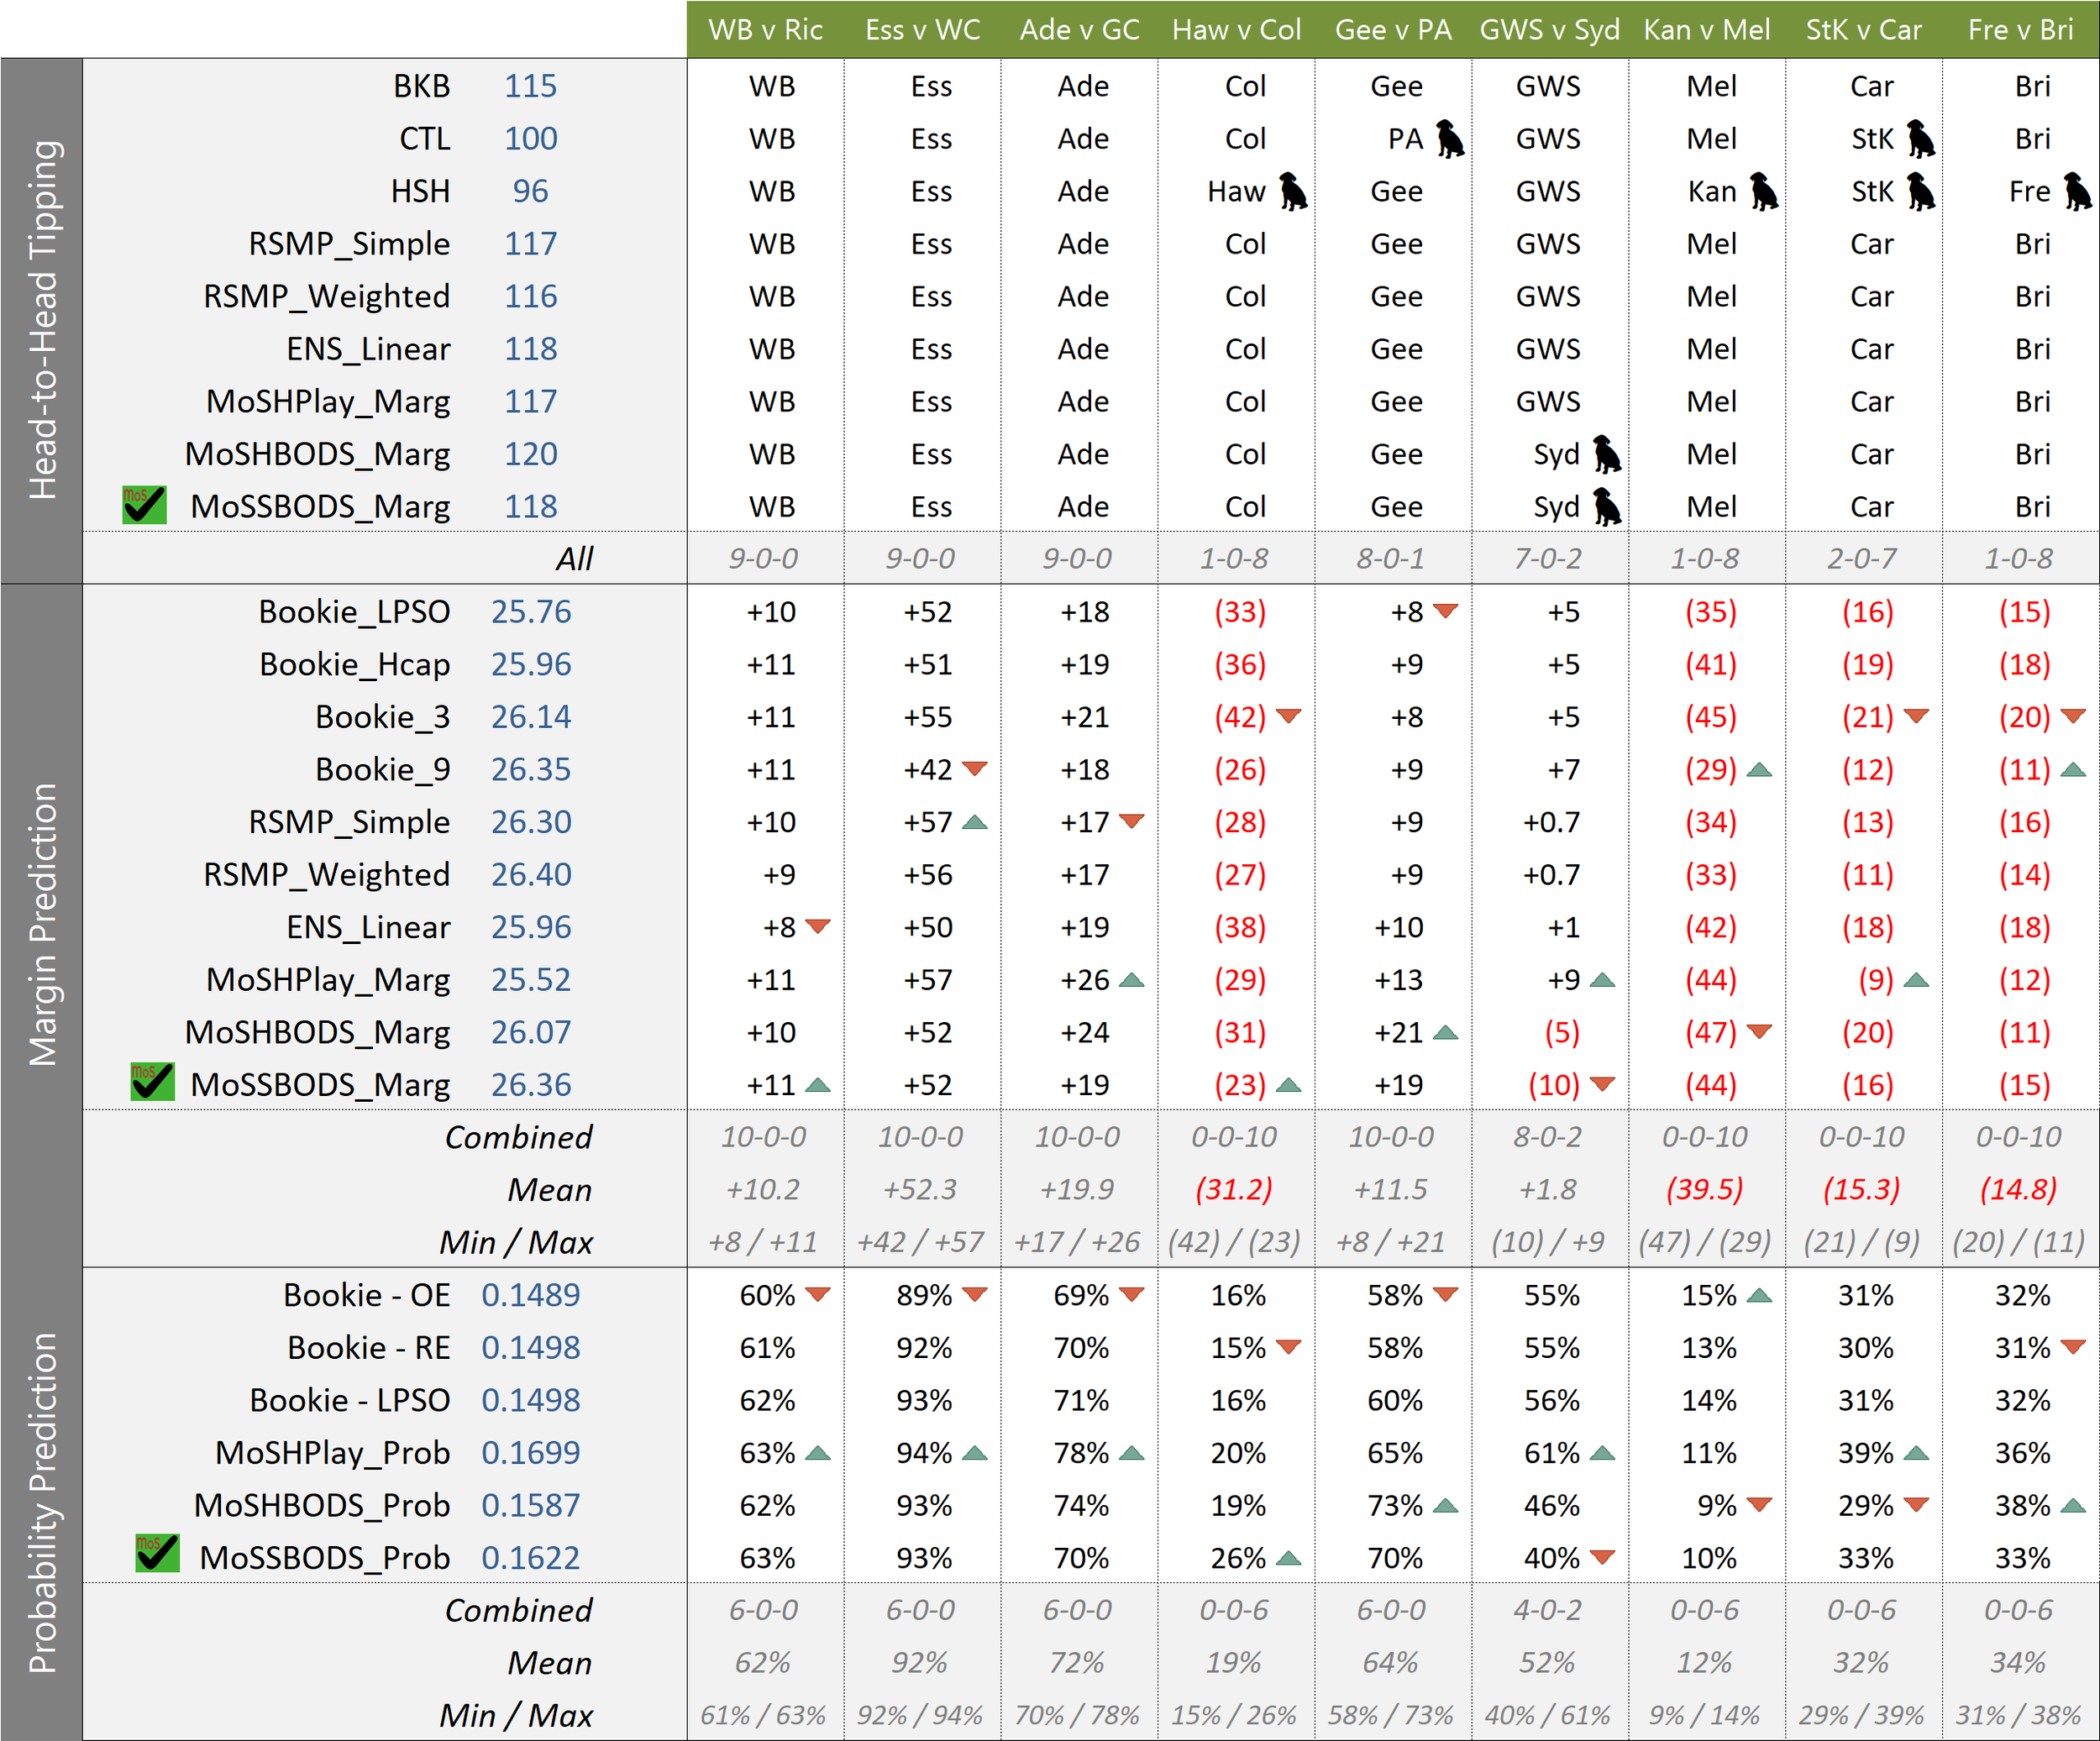The image size is (2100, 1741).
Task: Click red down arrow beside Bookie - RE 31%
Action: pyautogui.click(x=2073, y=1347)
